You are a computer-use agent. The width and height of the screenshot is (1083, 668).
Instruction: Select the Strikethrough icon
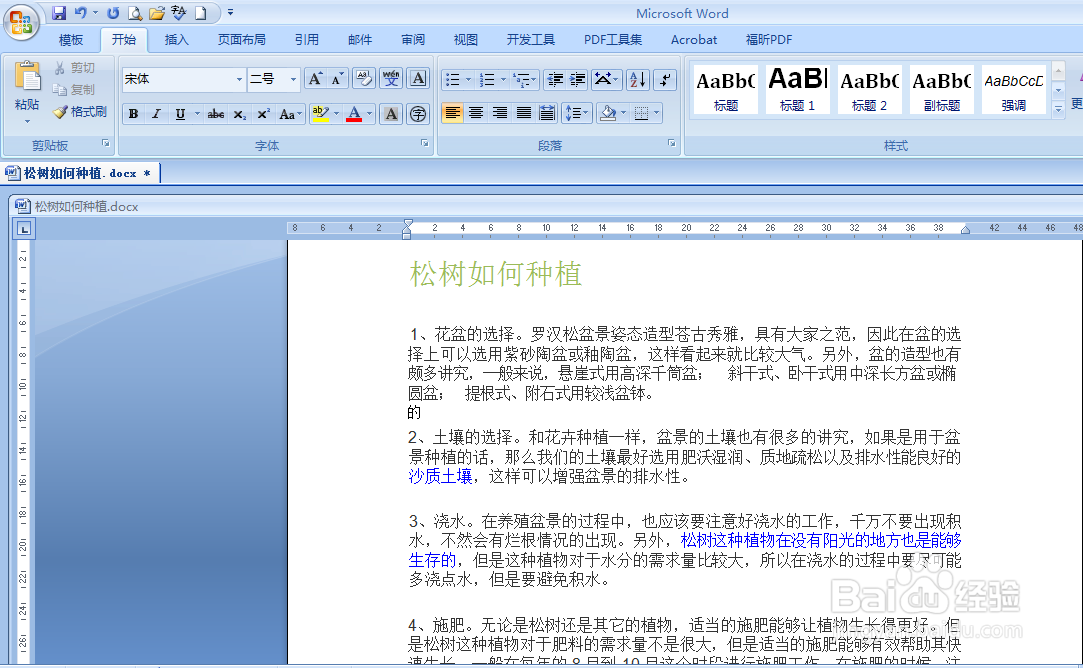(216, 113)
